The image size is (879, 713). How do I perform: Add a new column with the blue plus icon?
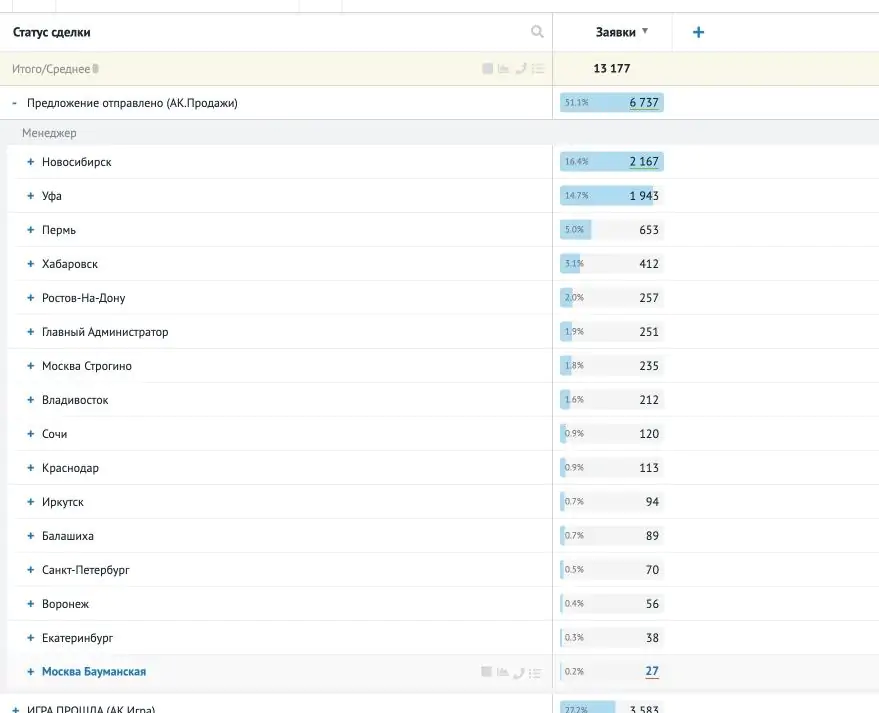tap(698, 33)
